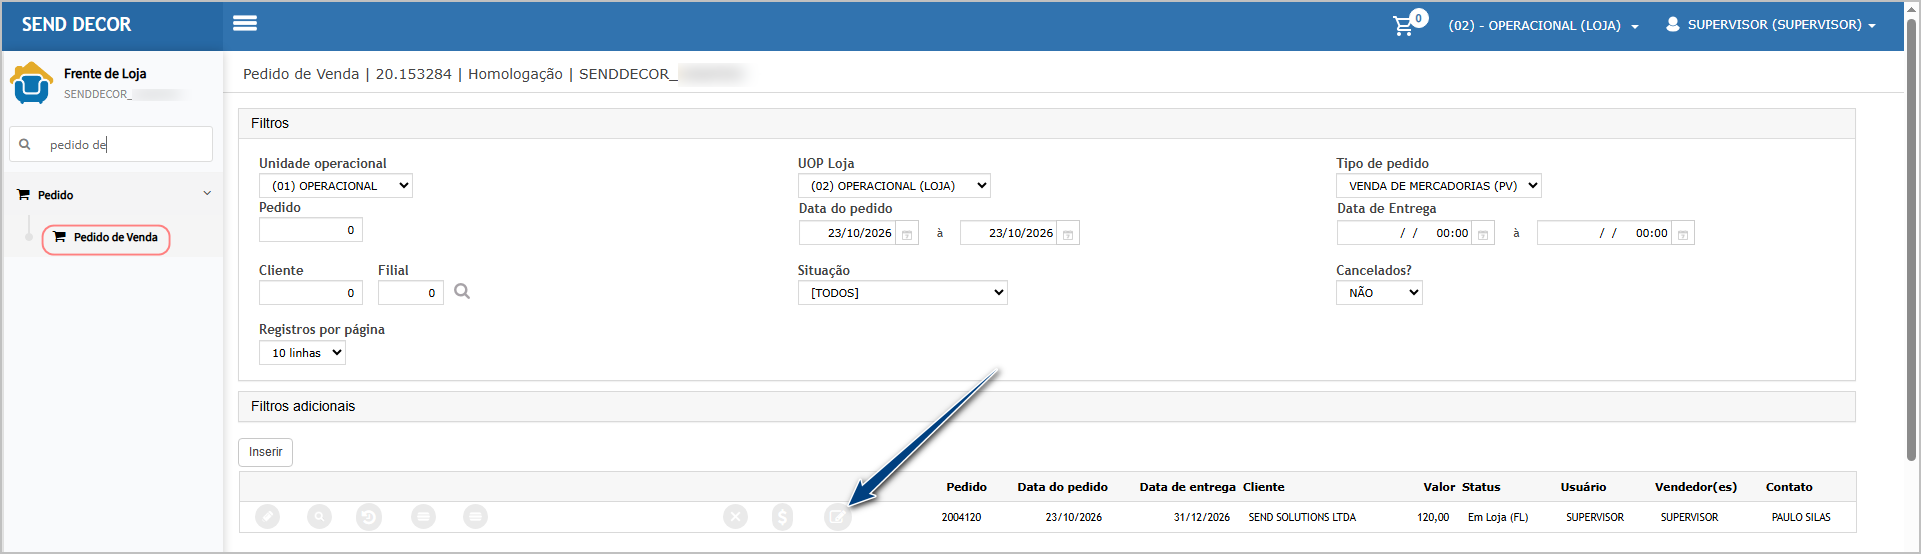Open calendar for start Data de Entrega

coord(1483,234)
